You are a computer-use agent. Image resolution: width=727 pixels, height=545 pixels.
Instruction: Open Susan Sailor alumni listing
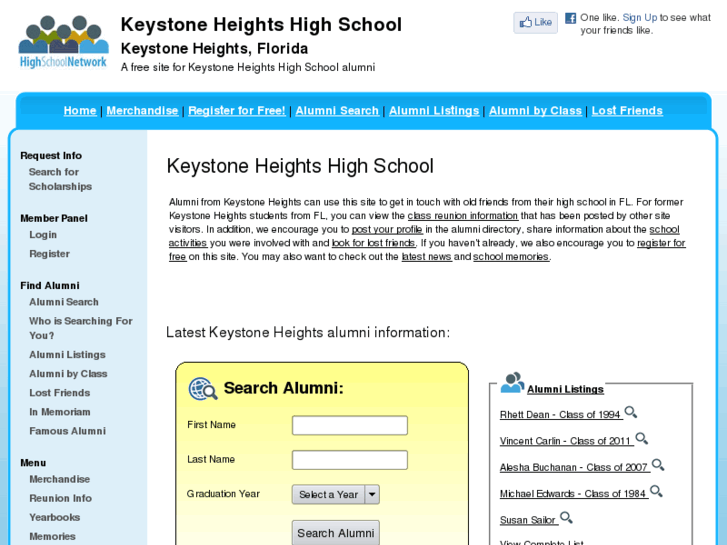[528, 520]
